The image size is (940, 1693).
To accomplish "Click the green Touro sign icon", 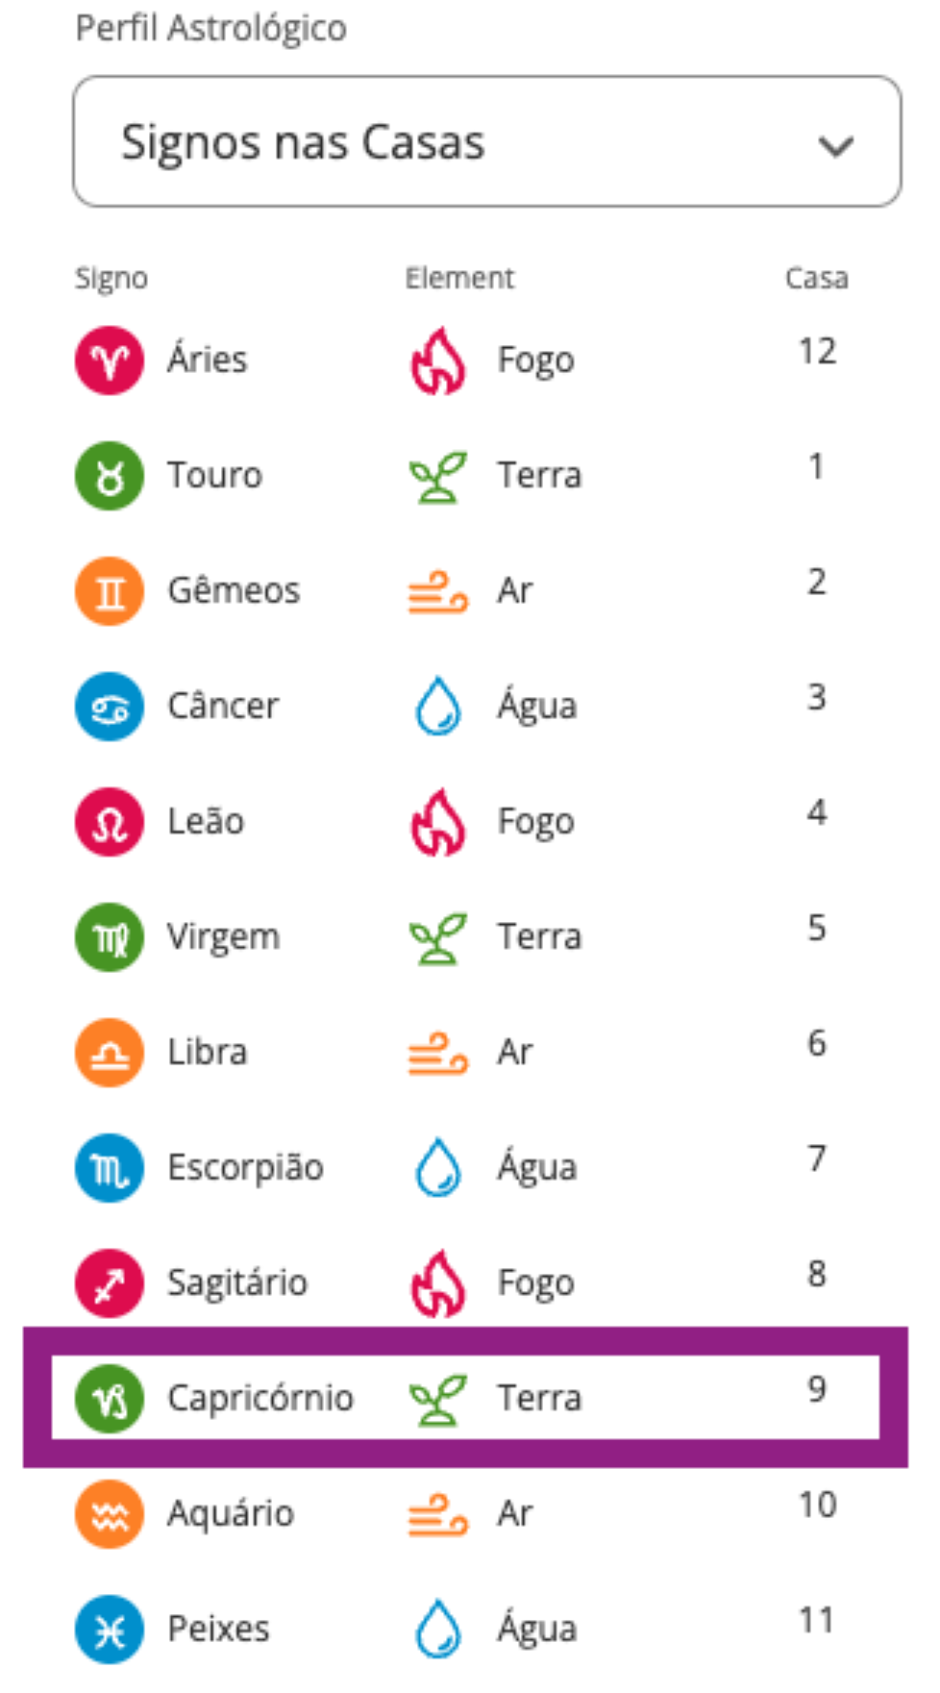I will pyautogui.click(x=109, y=475).
